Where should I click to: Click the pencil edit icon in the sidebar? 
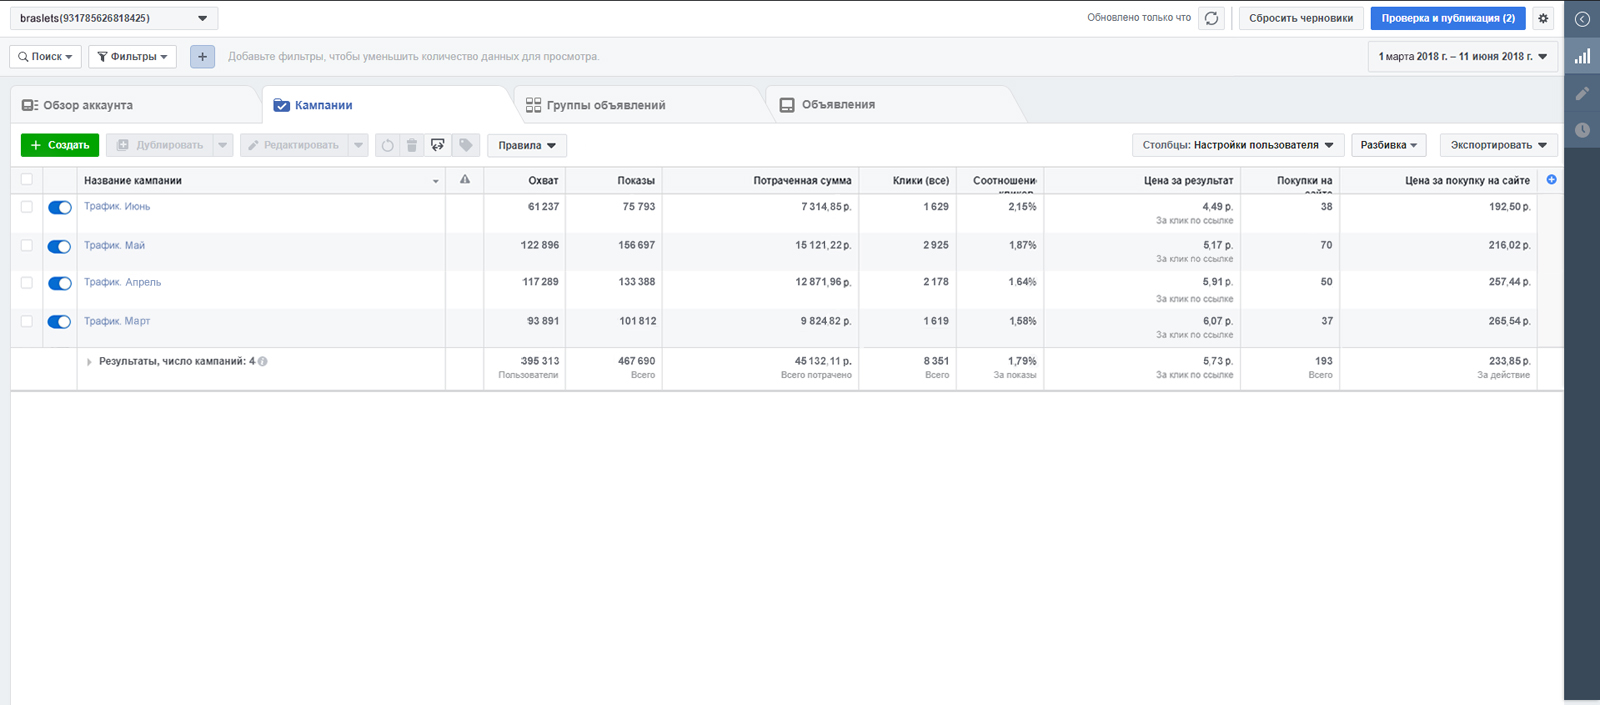tap(1582, 93)
